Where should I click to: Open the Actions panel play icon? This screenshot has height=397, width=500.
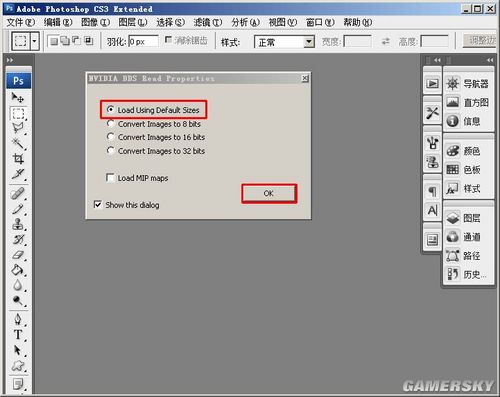432,83
